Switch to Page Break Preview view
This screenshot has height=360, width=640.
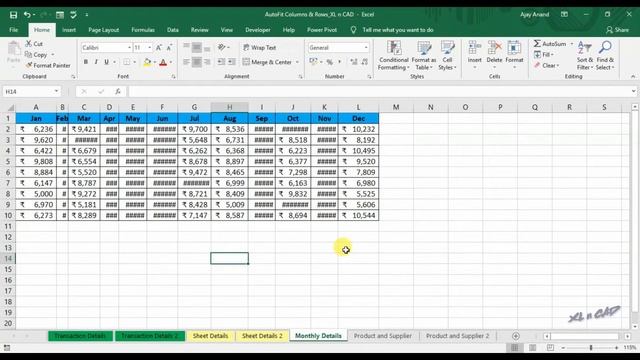550,347
